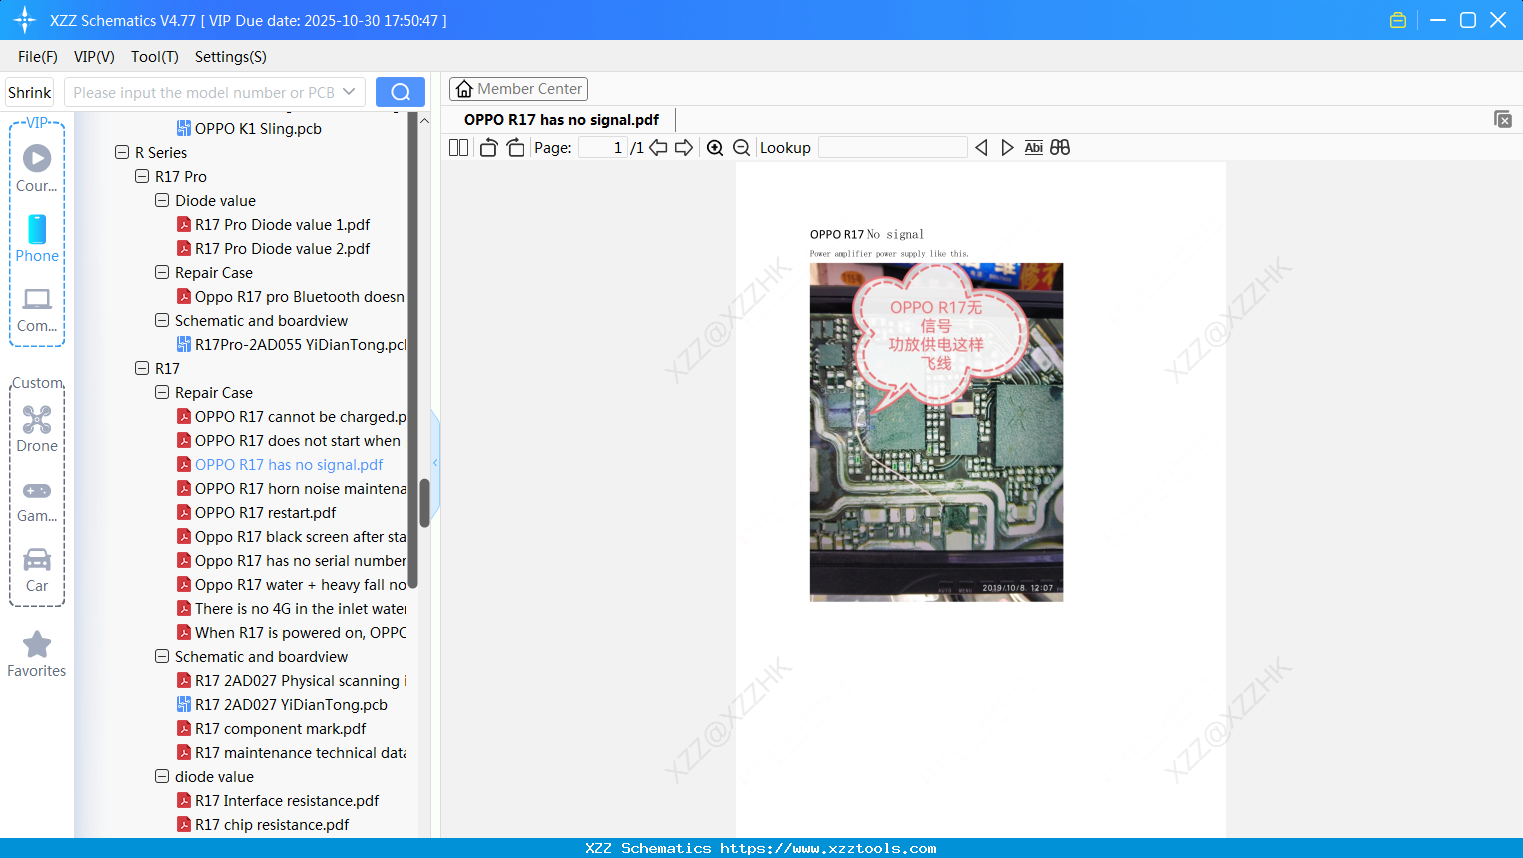Collapse the Repair Case node under R17
1523x858 pixels.
(161, 392)
